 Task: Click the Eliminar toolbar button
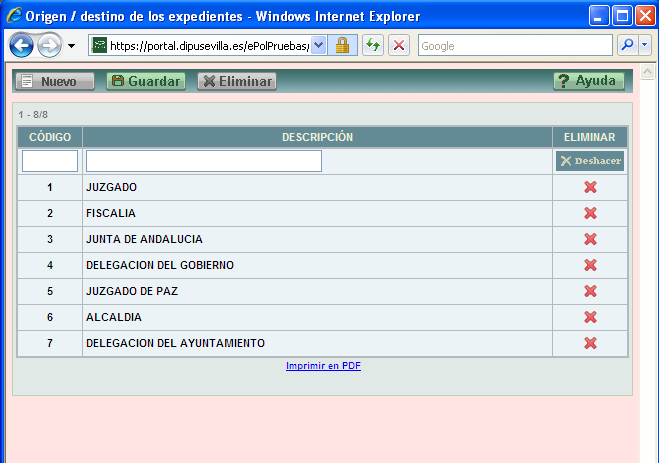click(237, 81)
